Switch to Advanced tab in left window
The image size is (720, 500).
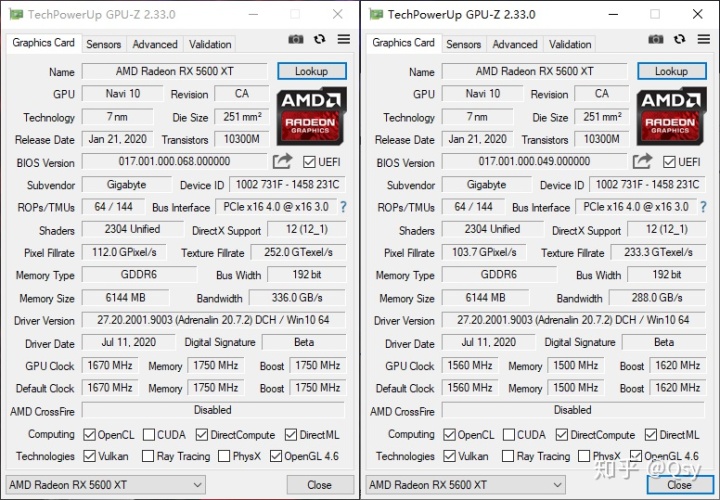155,44
